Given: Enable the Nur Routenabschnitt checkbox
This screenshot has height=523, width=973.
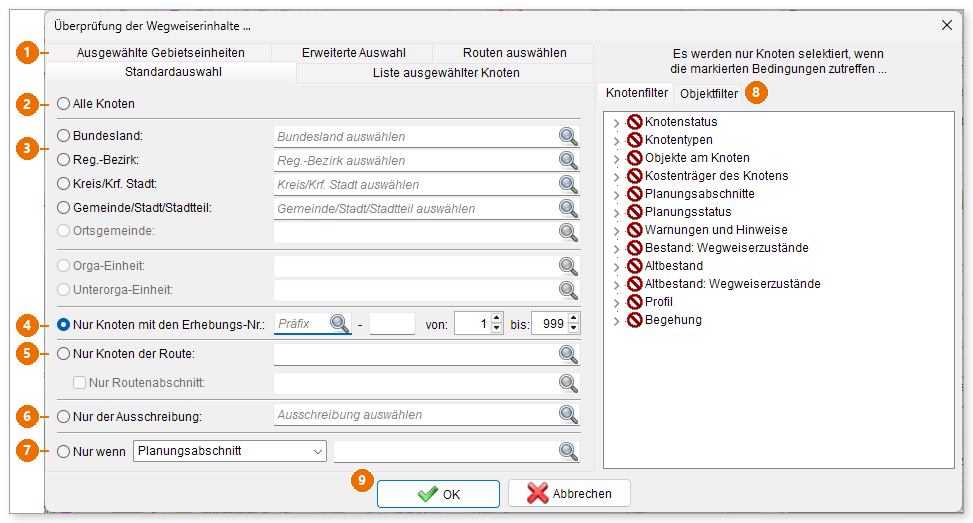Looking at the screenshot, I should point(79,383).
